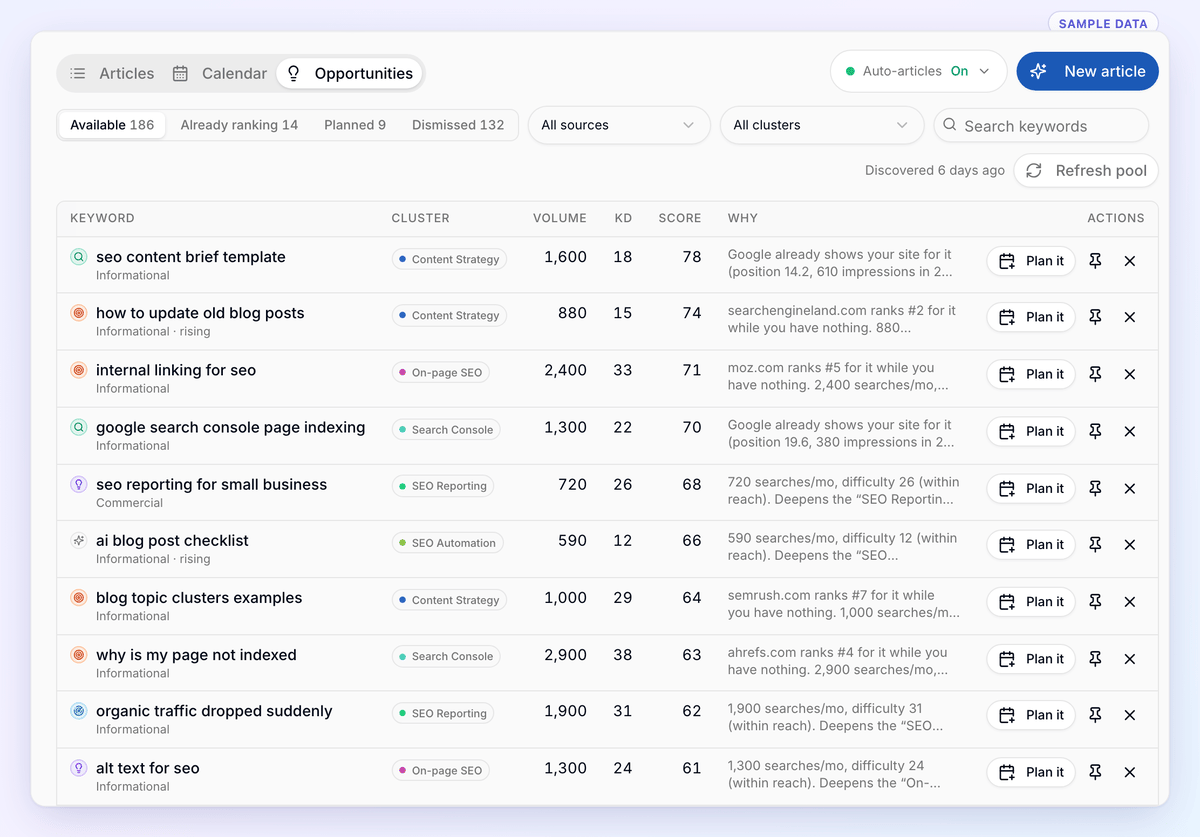Refresh pool of opportunities
The image size is (1200, 837).
point(1086,170)
